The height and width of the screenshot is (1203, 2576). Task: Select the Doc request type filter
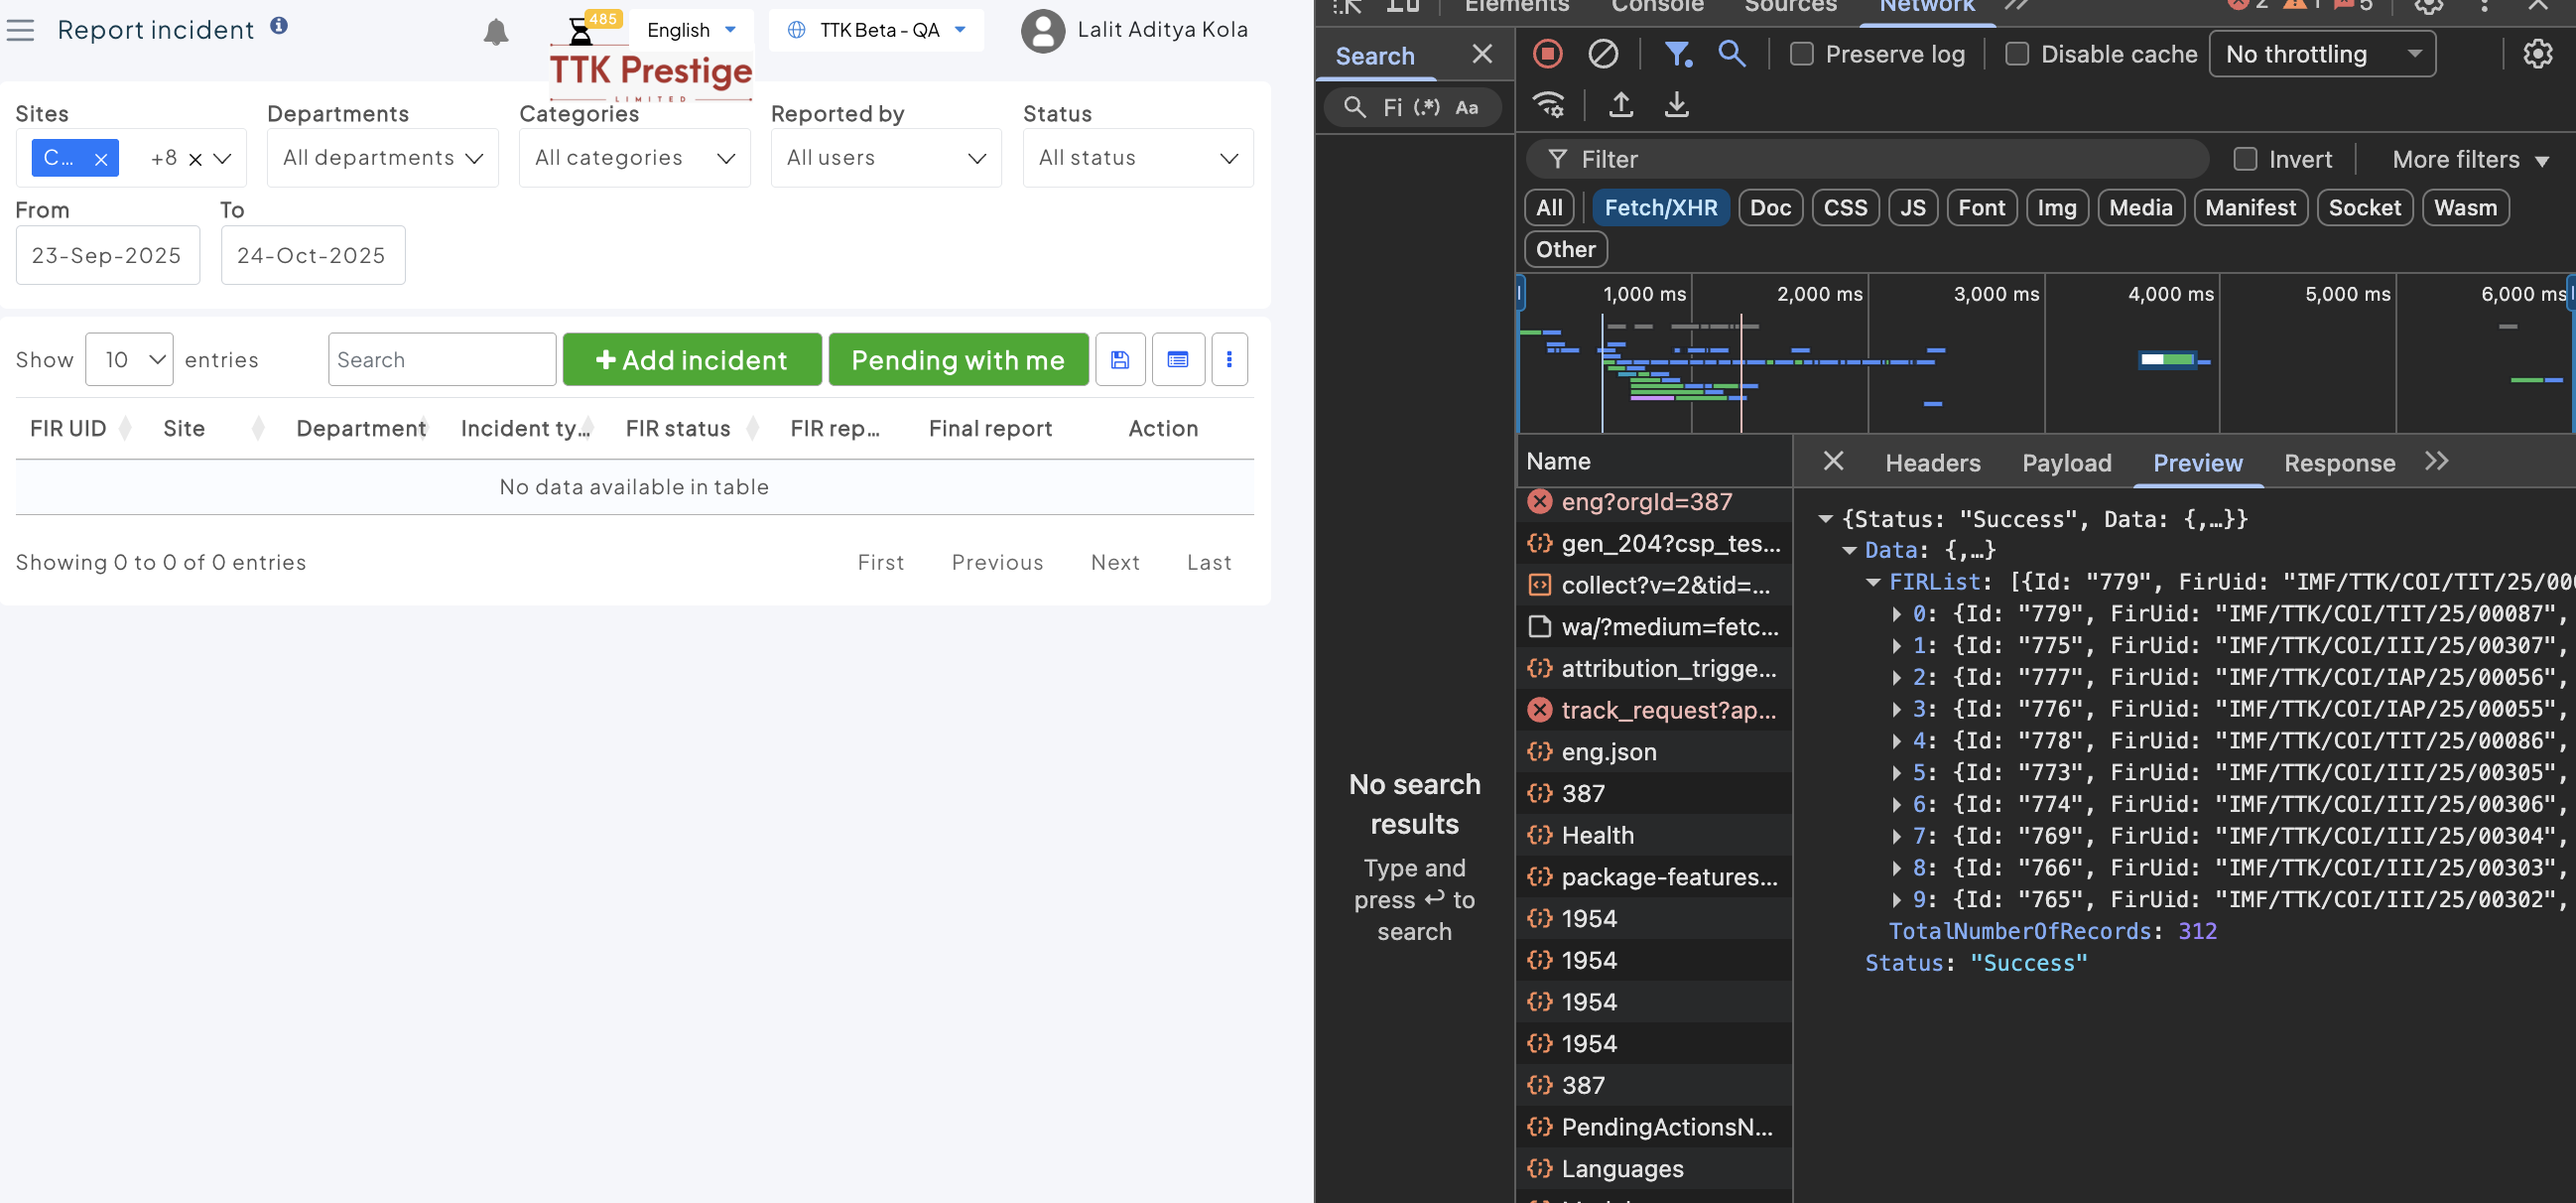pyautogui.click(x=1770, y=208)
